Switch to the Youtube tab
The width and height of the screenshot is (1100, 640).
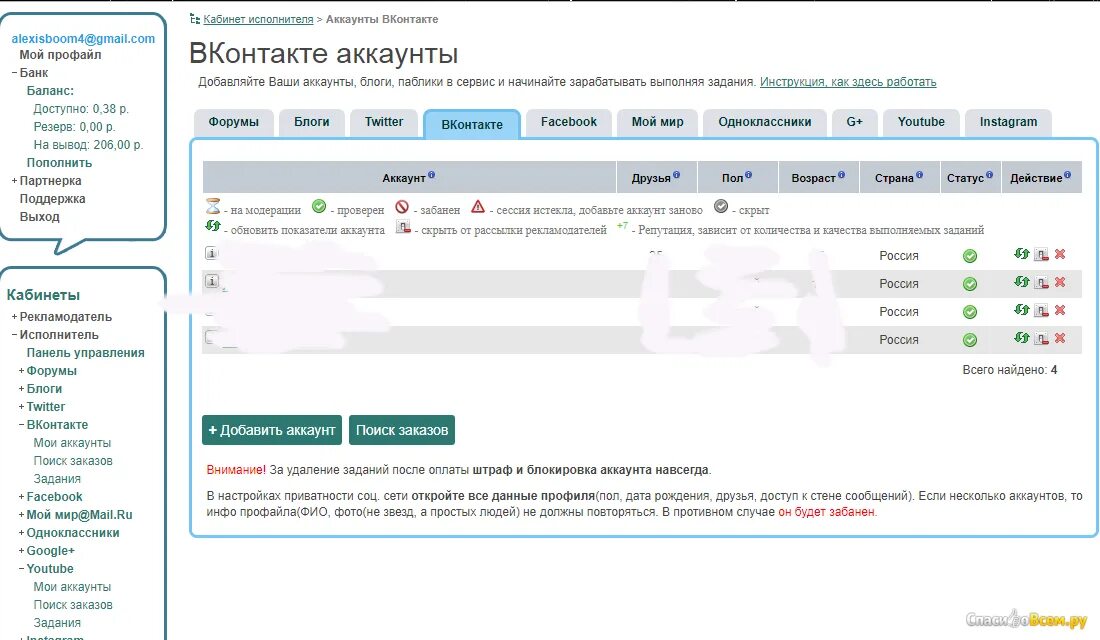coord(921,122)
